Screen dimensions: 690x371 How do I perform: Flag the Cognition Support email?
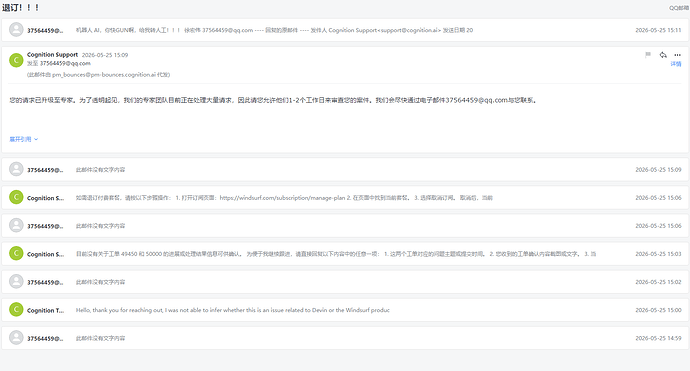(x=648, y=55)
